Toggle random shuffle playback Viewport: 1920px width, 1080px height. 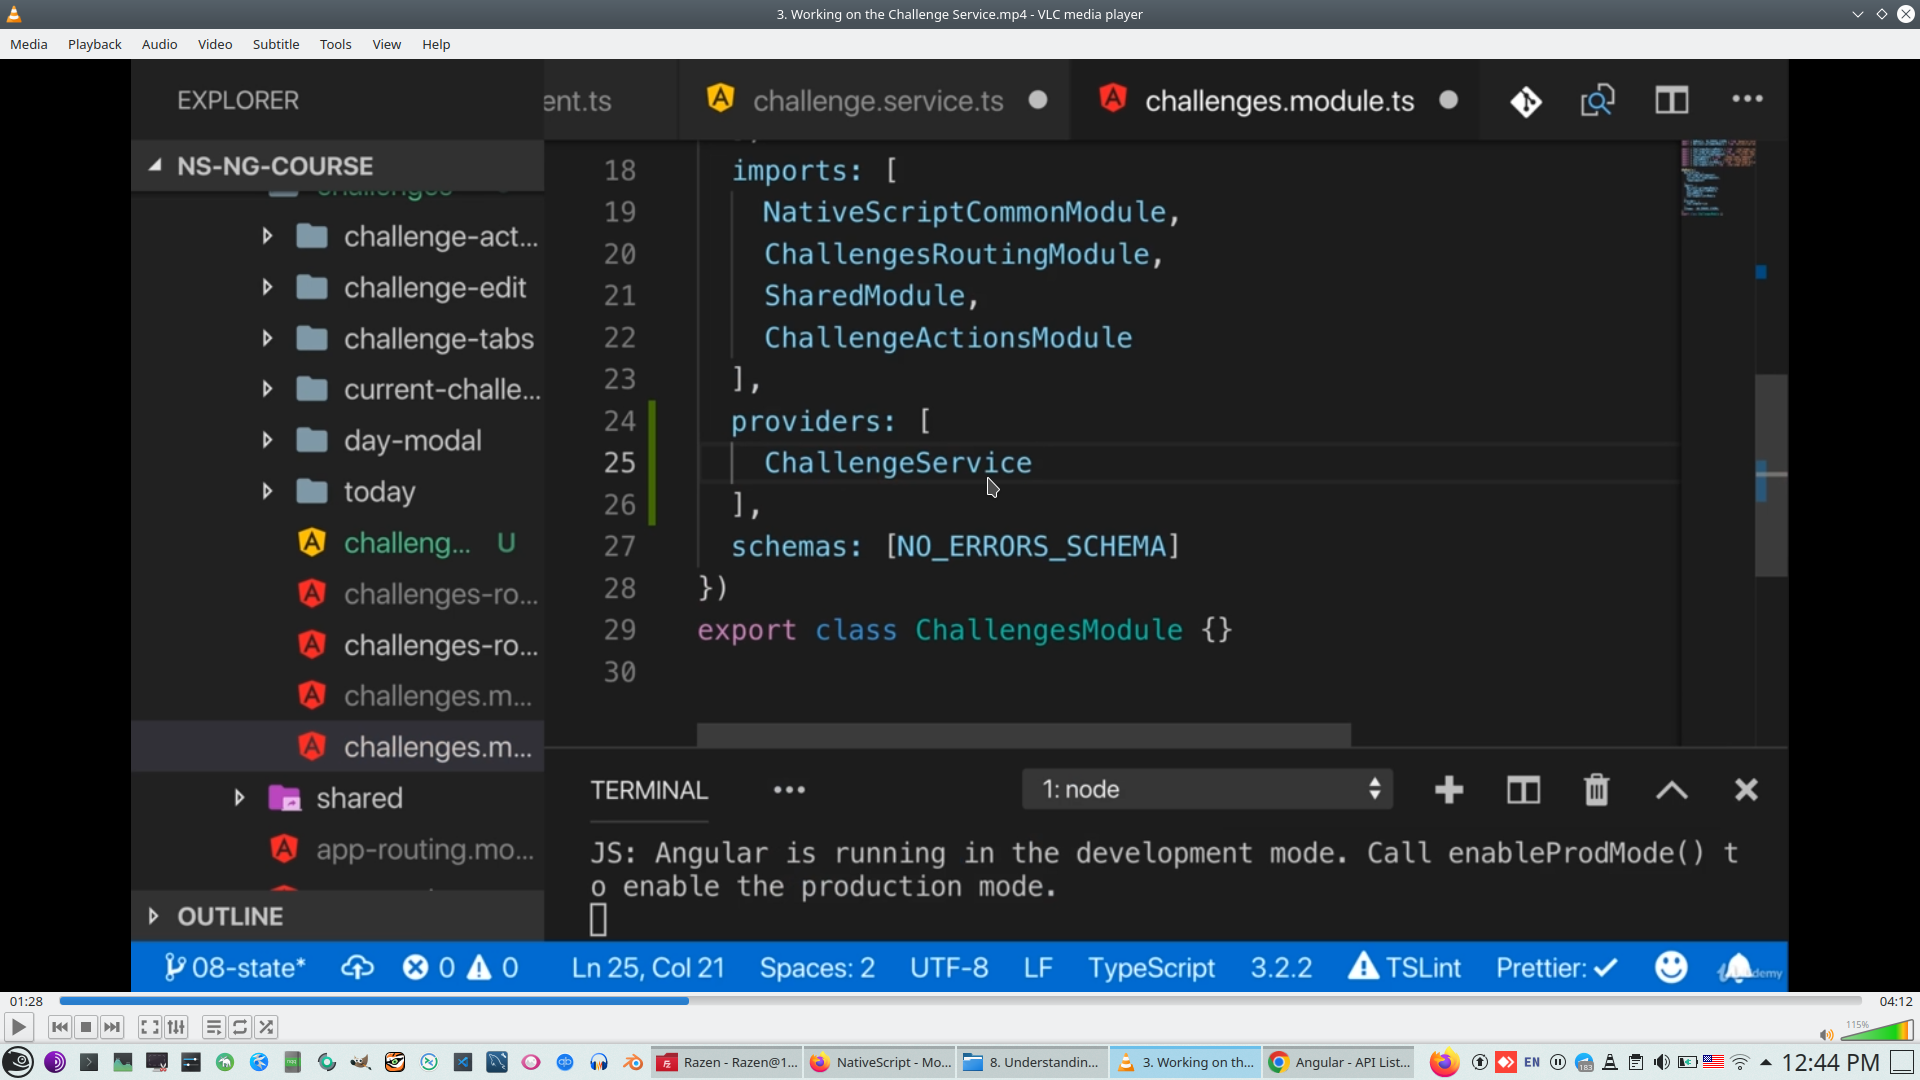(x=266, y=1027)
